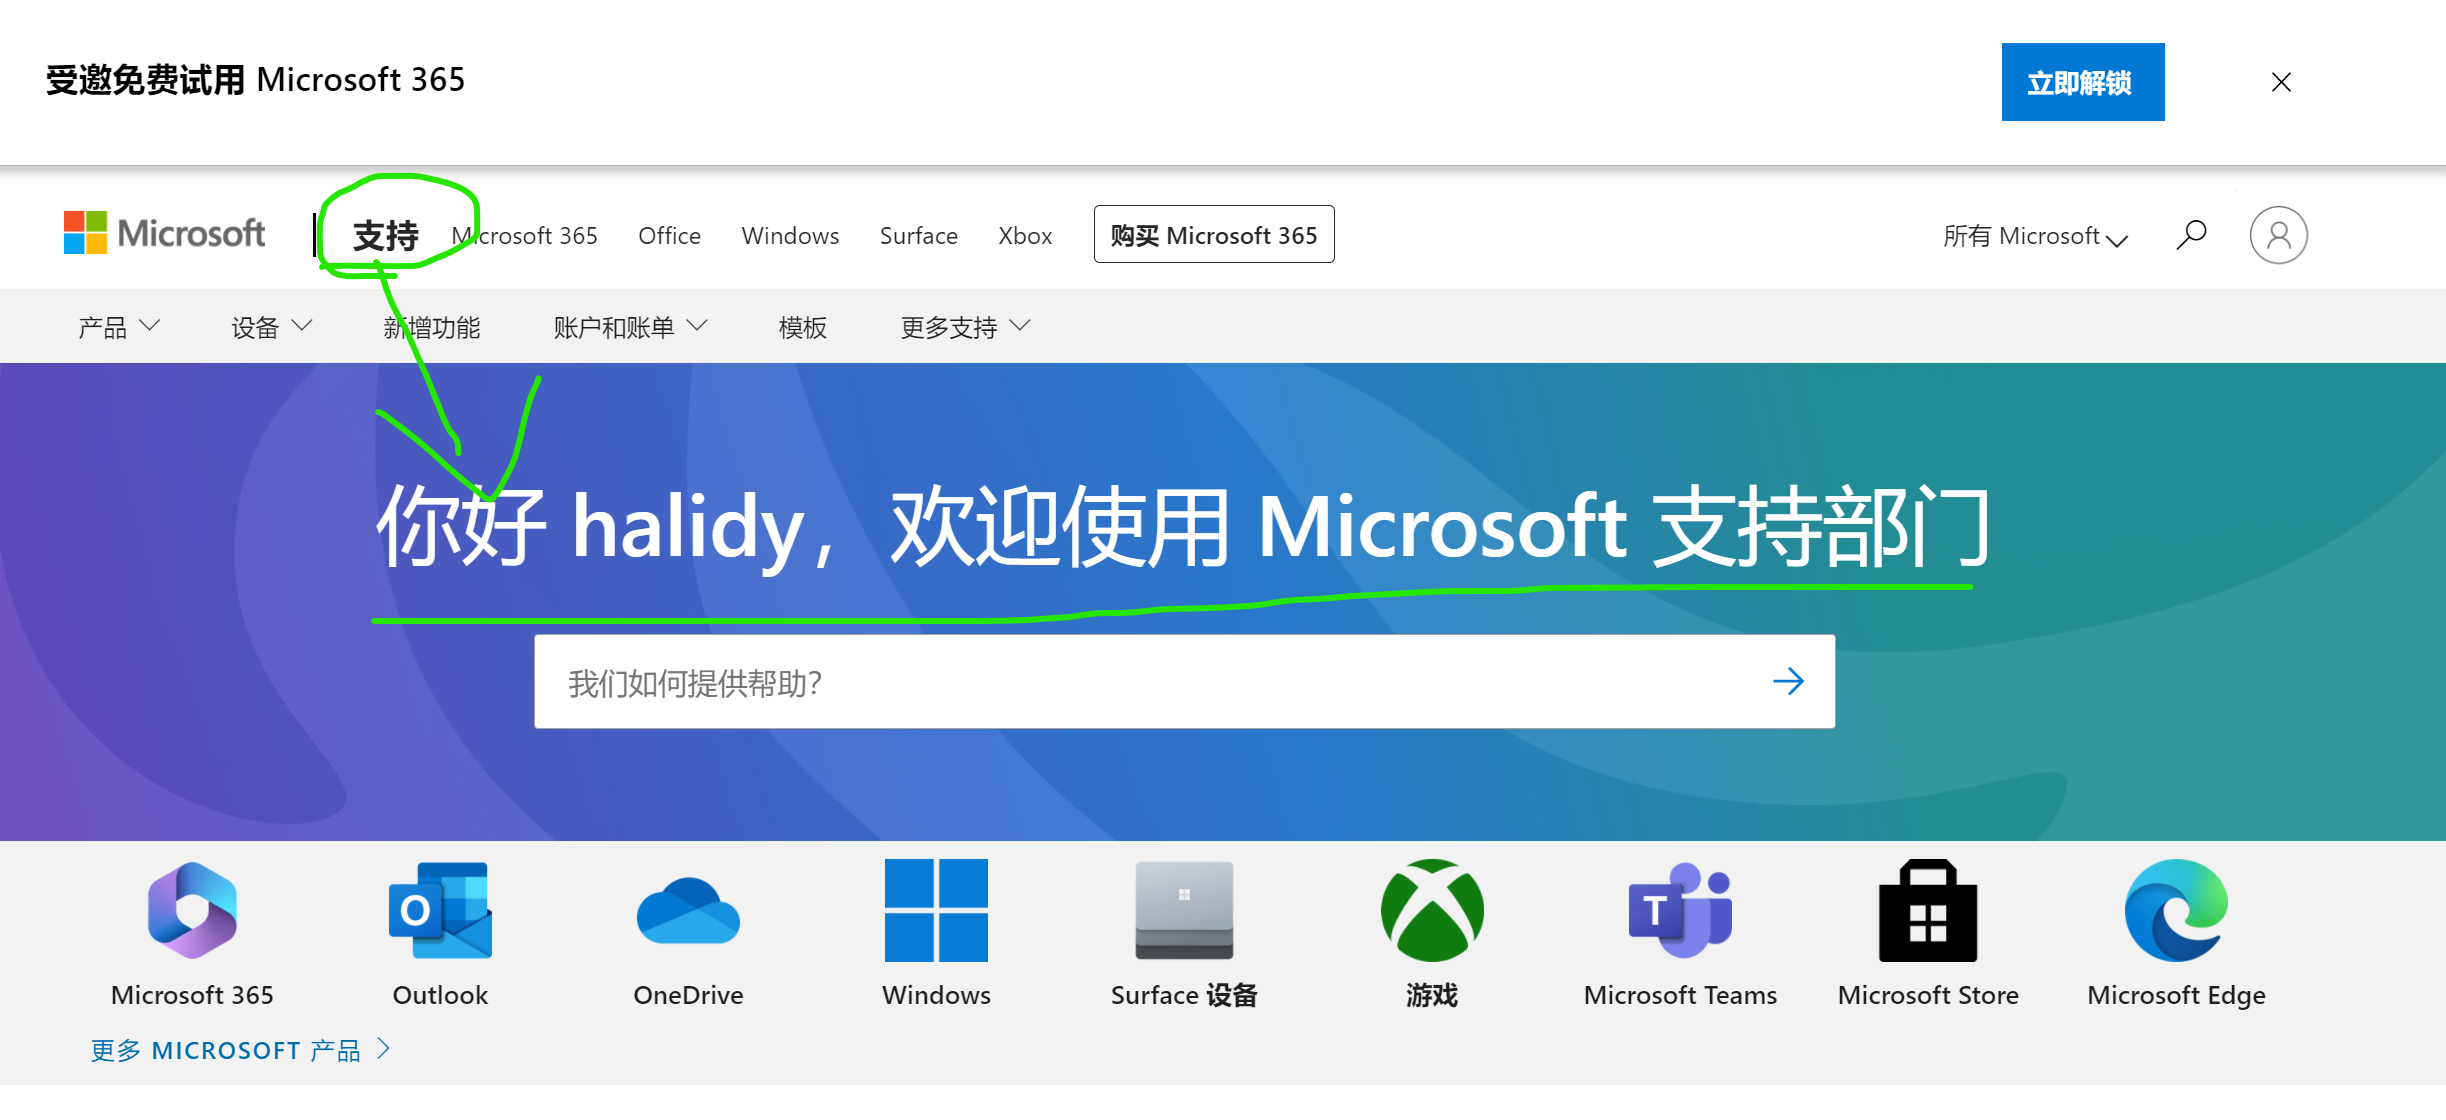This screenshot has height=1120, width=2446.
Task: Click the Outlook app icon
Action: point(440,910)
